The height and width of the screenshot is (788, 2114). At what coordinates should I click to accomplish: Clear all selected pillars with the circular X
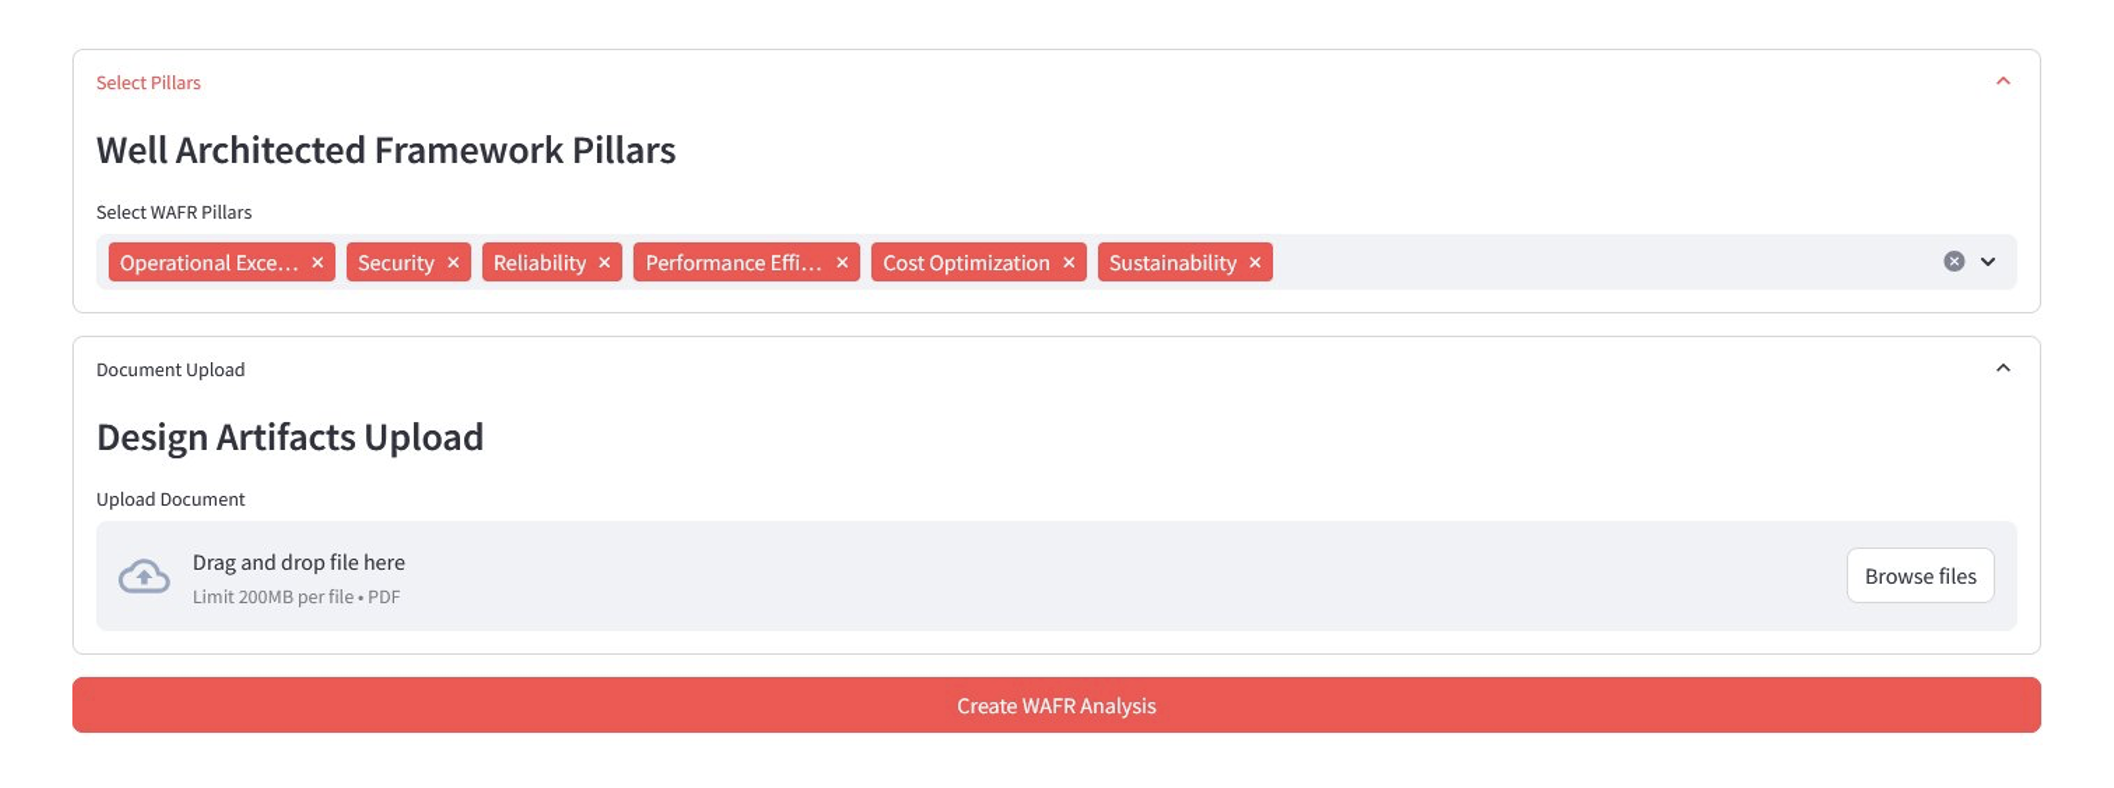[x=1952, y=261]
